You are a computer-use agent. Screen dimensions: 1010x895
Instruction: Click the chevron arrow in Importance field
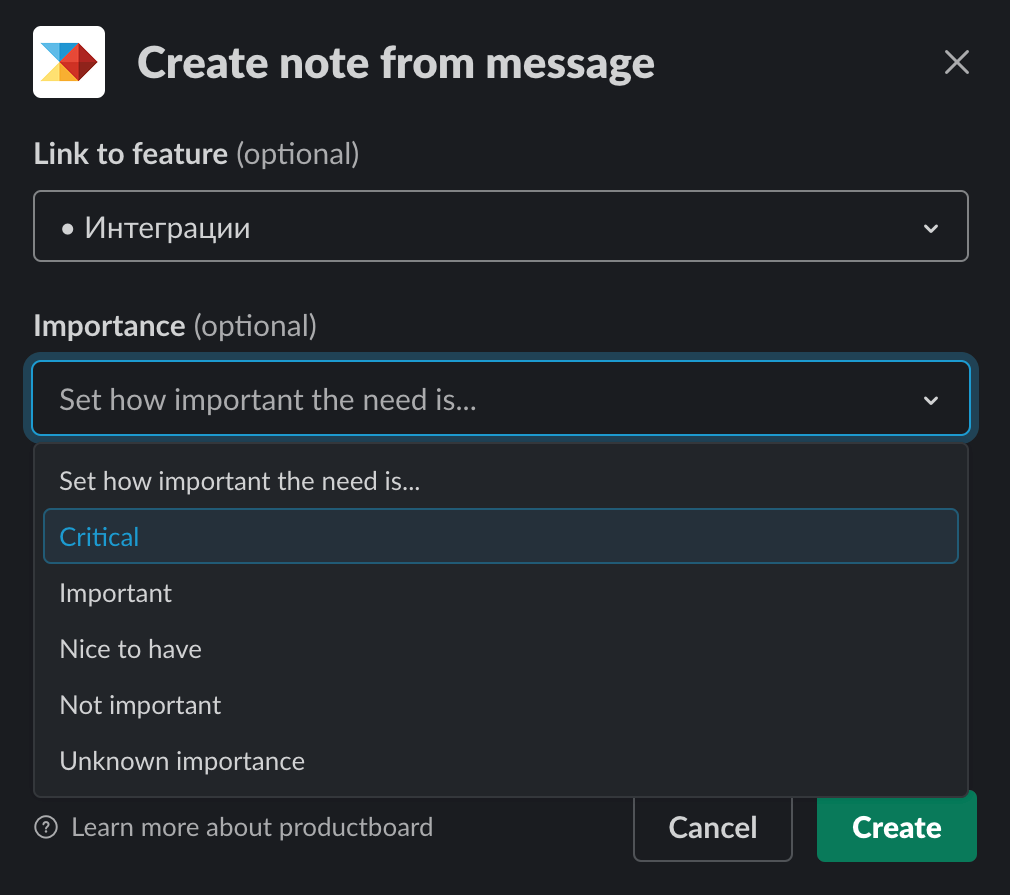[x=931, y=401]
